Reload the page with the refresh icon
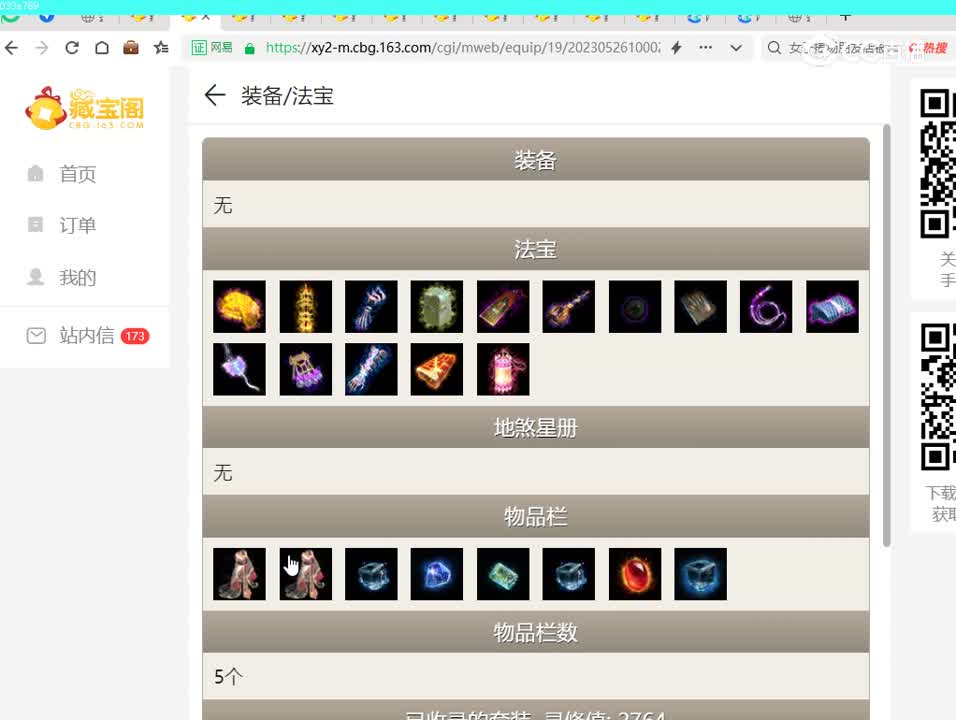The width and height of the screenshot is (956, 720). pos(70,47)
